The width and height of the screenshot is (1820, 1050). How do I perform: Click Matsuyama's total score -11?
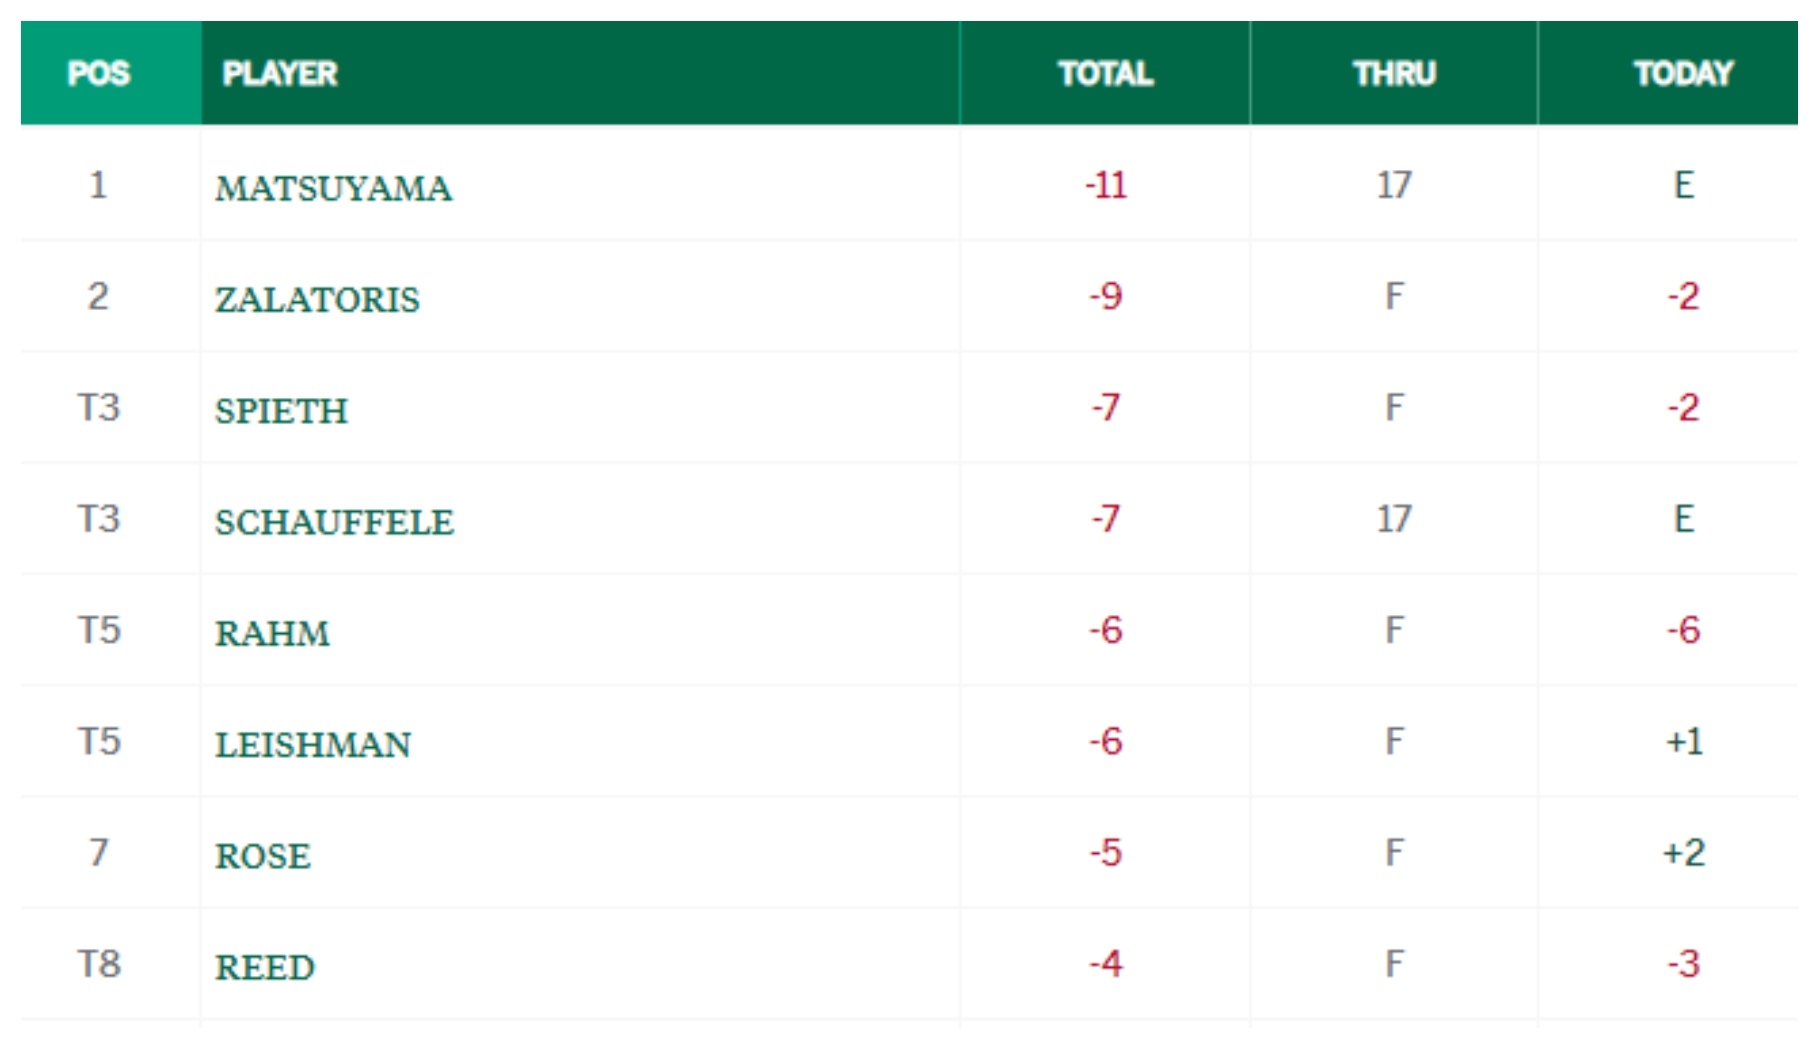(x=1105, y=185)
